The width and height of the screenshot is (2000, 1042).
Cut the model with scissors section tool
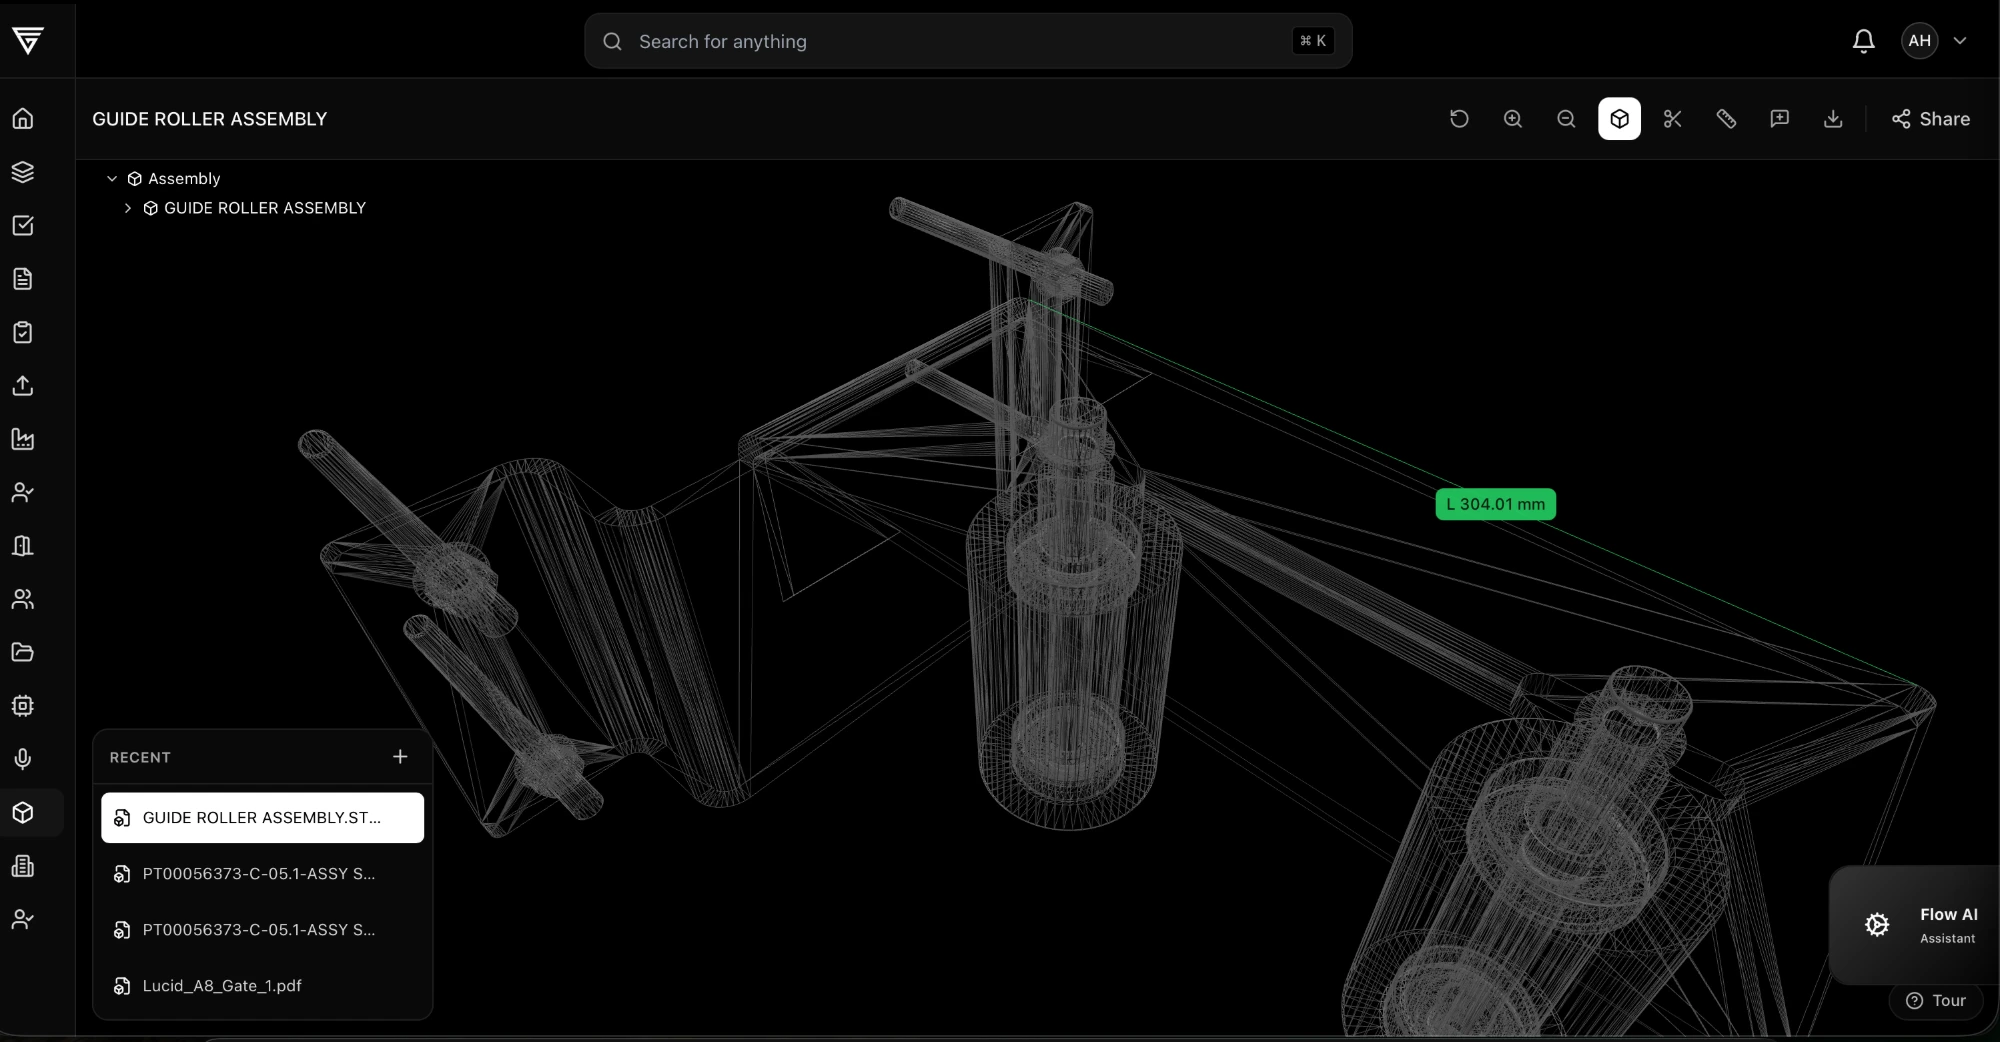(x=1673, y=119)
